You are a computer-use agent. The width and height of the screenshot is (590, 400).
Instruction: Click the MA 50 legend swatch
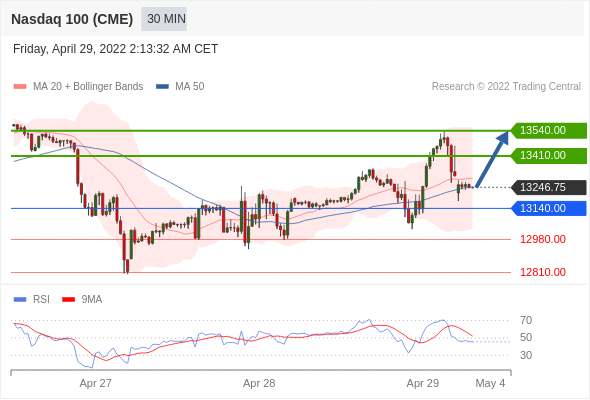(162, 87)
